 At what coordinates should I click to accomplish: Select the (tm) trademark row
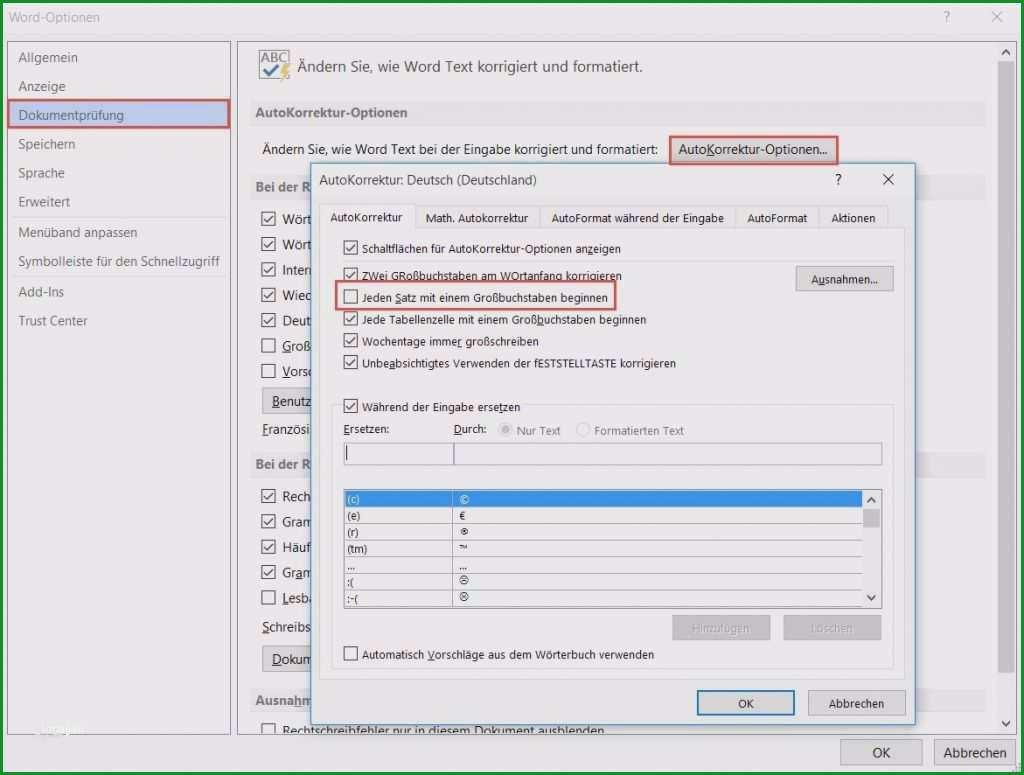[603, 548]
